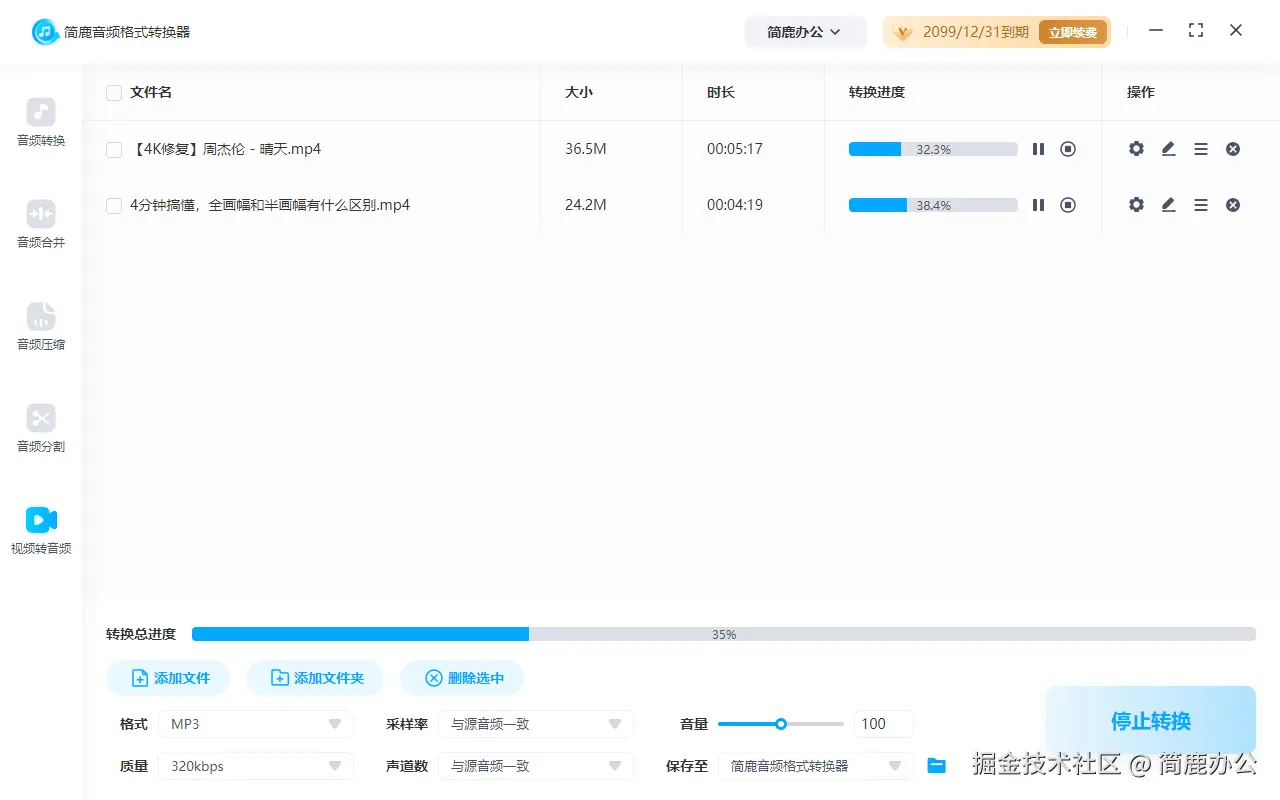Click the 32.3% progress bar
Screen dimensions: 1280x800
[933, 149]
